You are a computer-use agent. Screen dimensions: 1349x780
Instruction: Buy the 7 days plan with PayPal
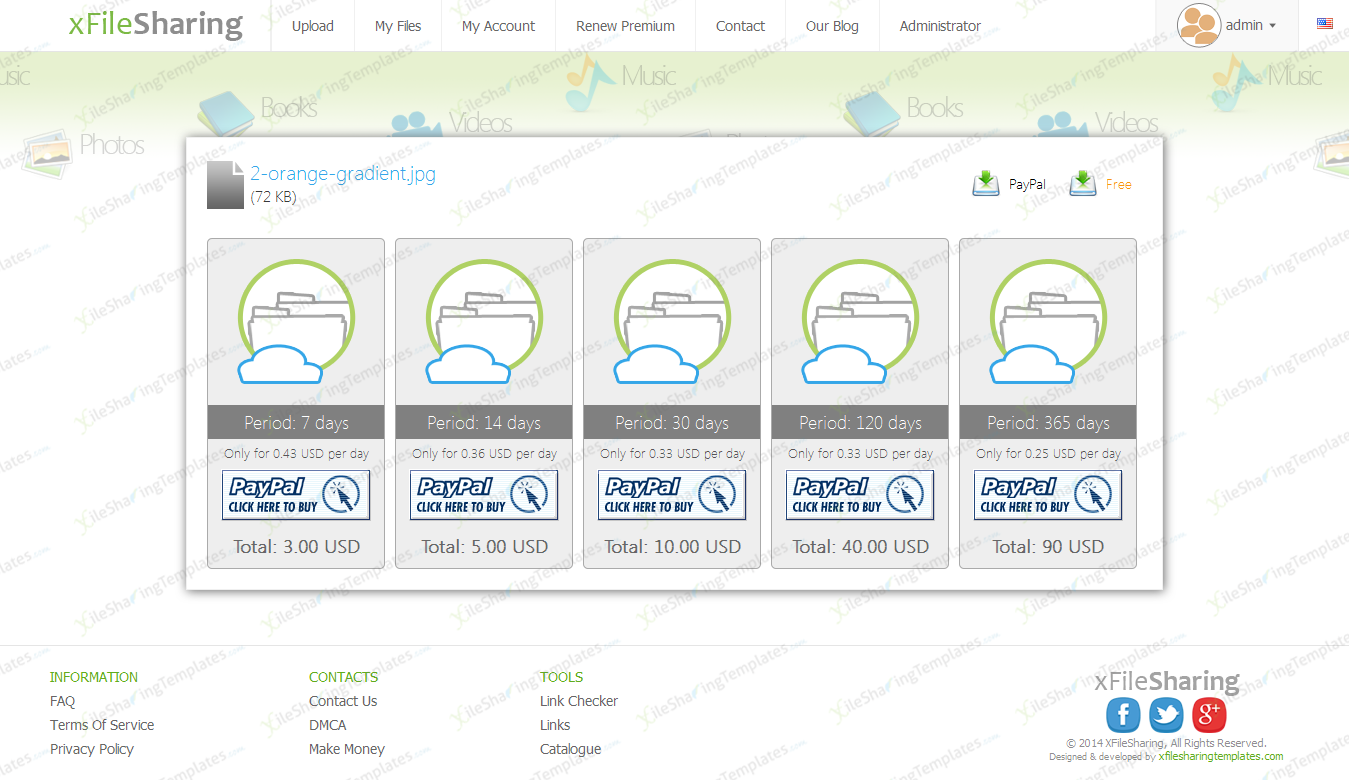tap(296, 495)
